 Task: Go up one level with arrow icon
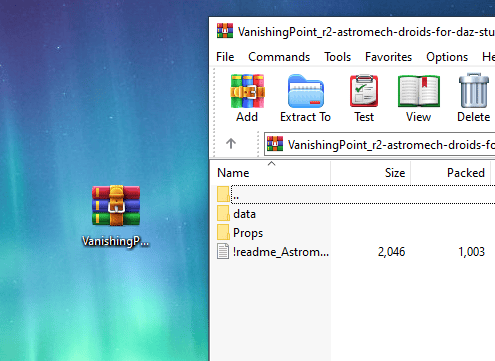pyautogui.click(x=231, y=144)
